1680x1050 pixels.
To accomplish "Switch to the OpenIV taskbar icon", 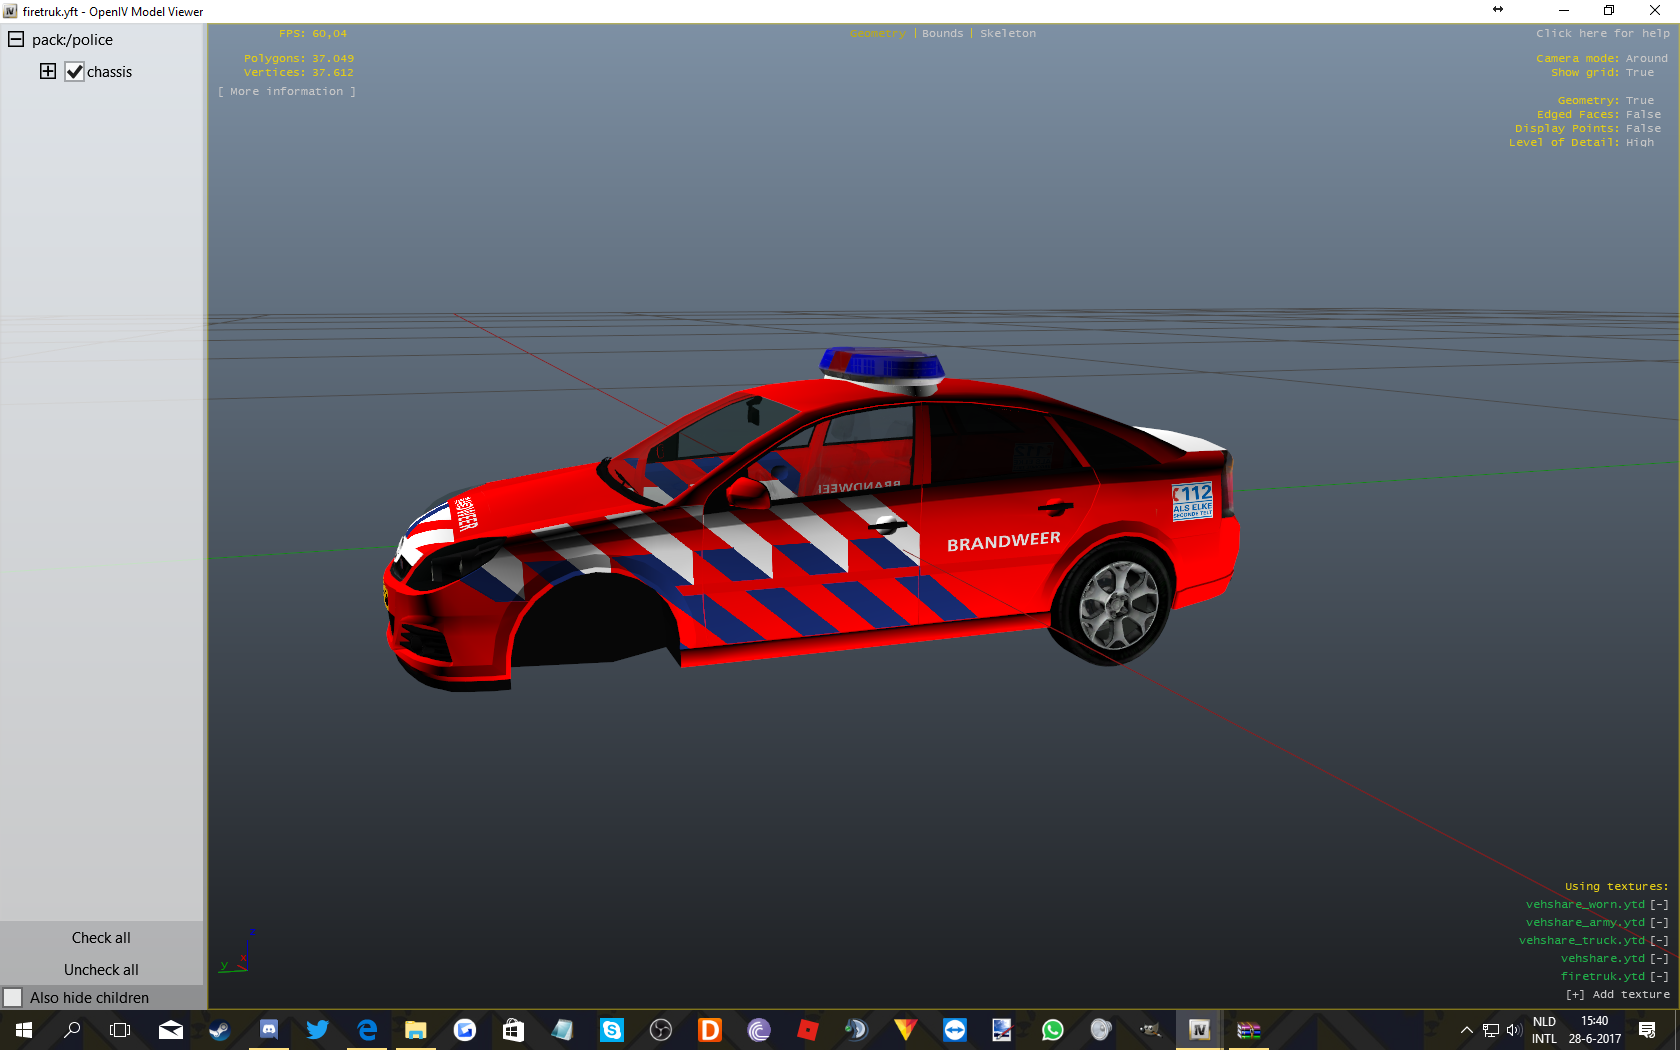I will click(x=1199, y=1030).
